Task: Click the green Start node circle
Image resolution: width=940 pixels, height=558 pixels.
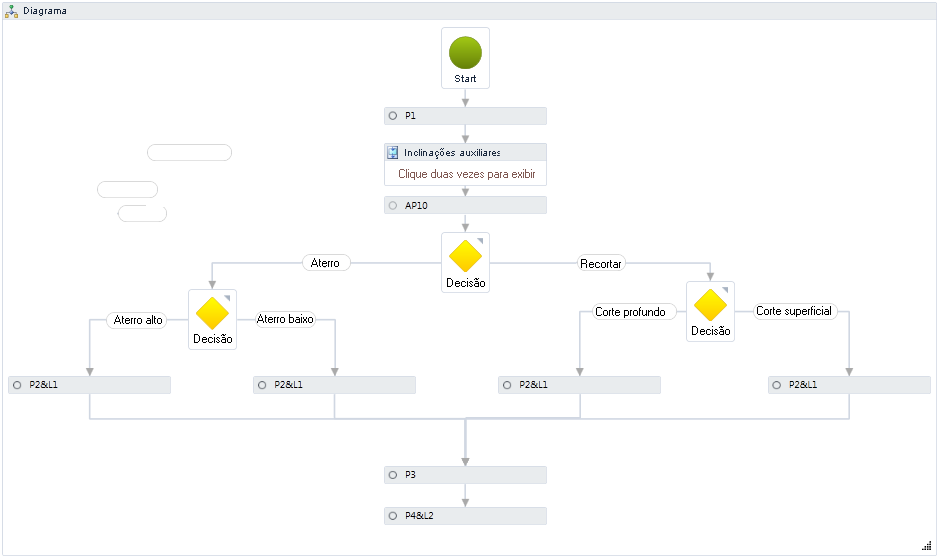Action: click(465, 52)
